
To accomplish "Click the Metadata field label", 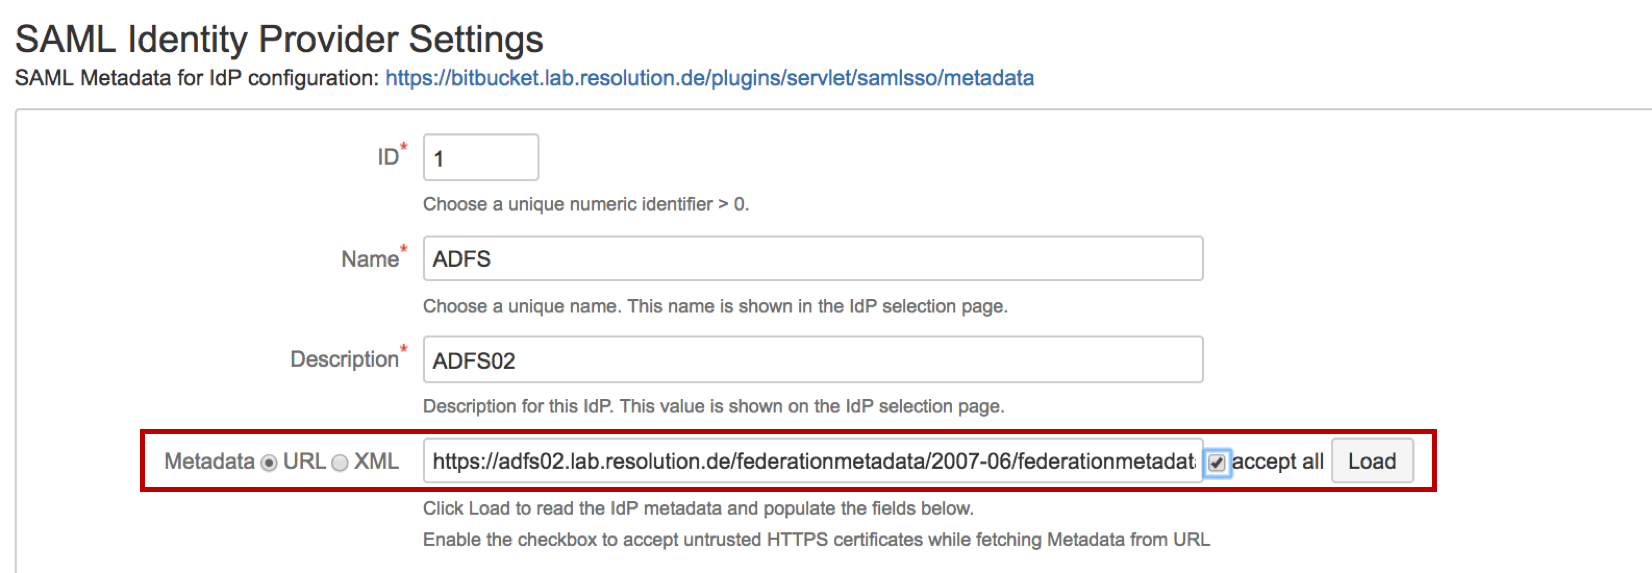I will (209, 461).
